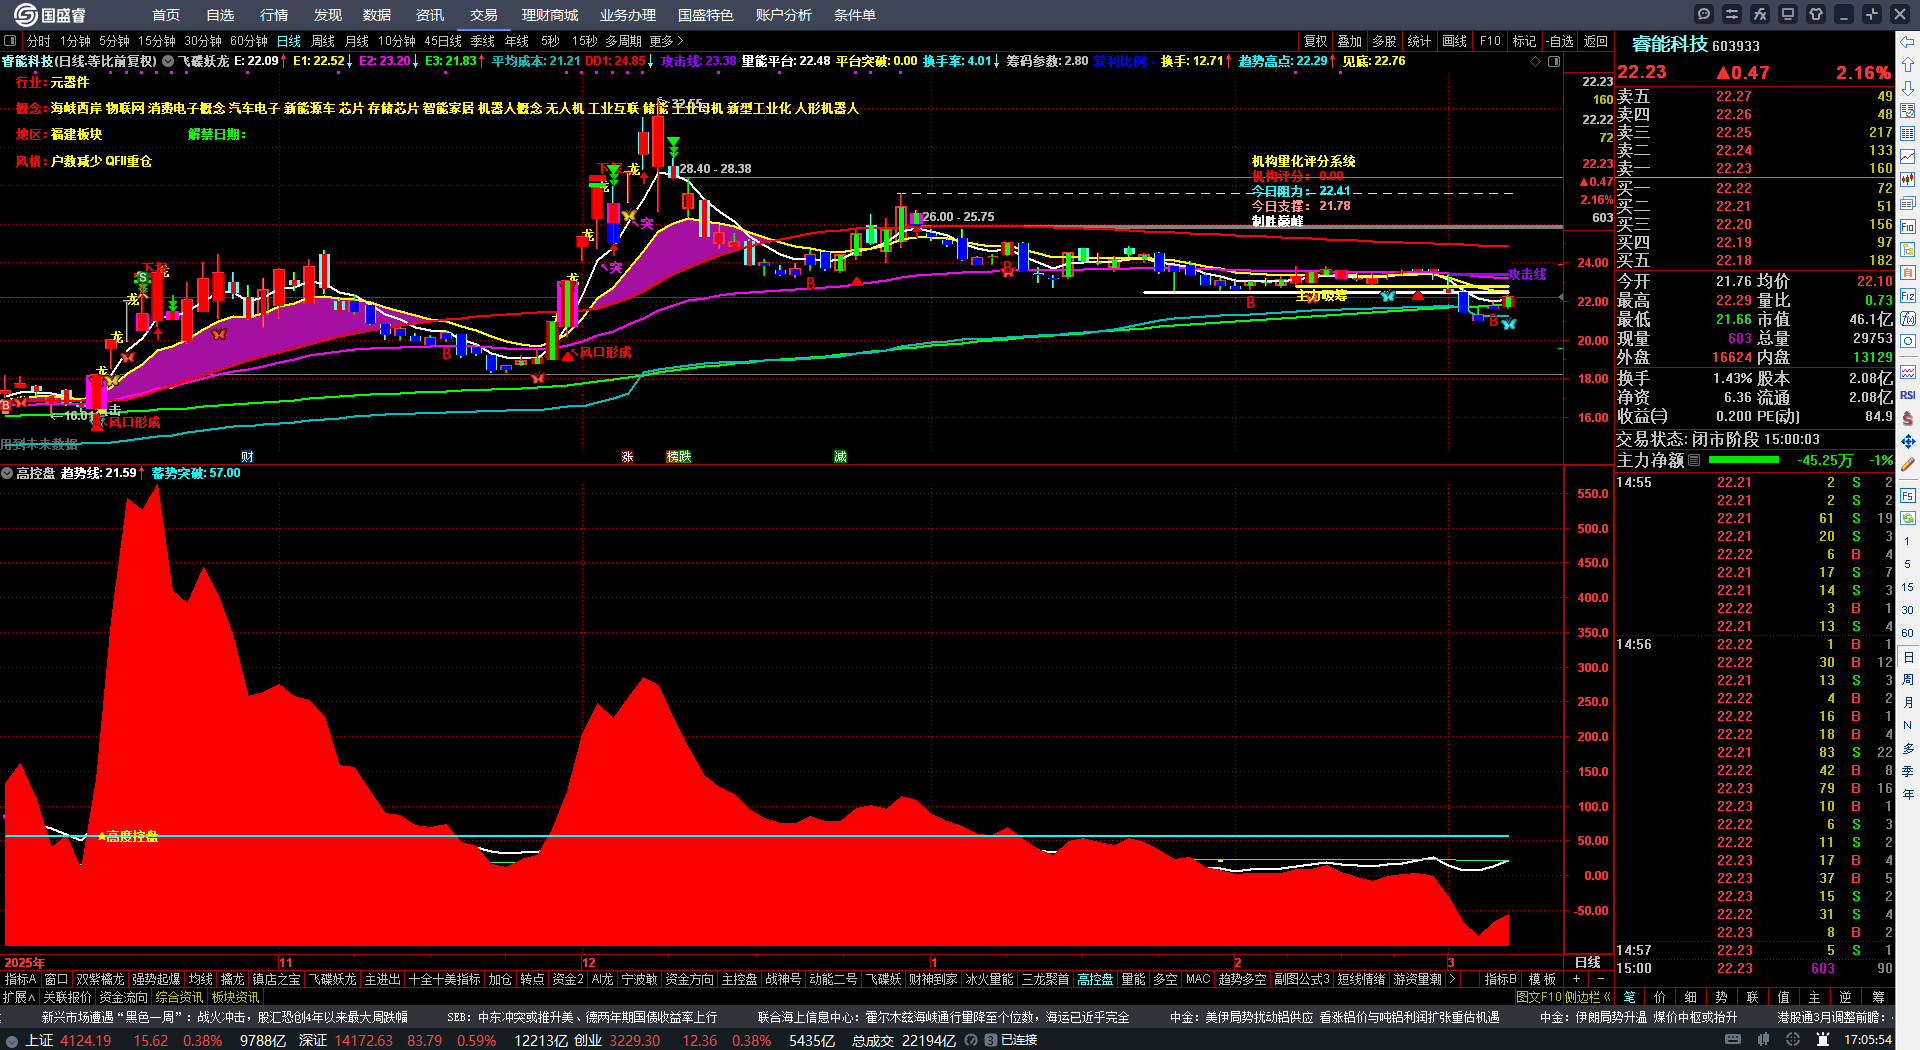The width and height of the screenshot is (1920, 1050).
Task: Open the 模板 template dropdown
Action: coord(1542,979)
